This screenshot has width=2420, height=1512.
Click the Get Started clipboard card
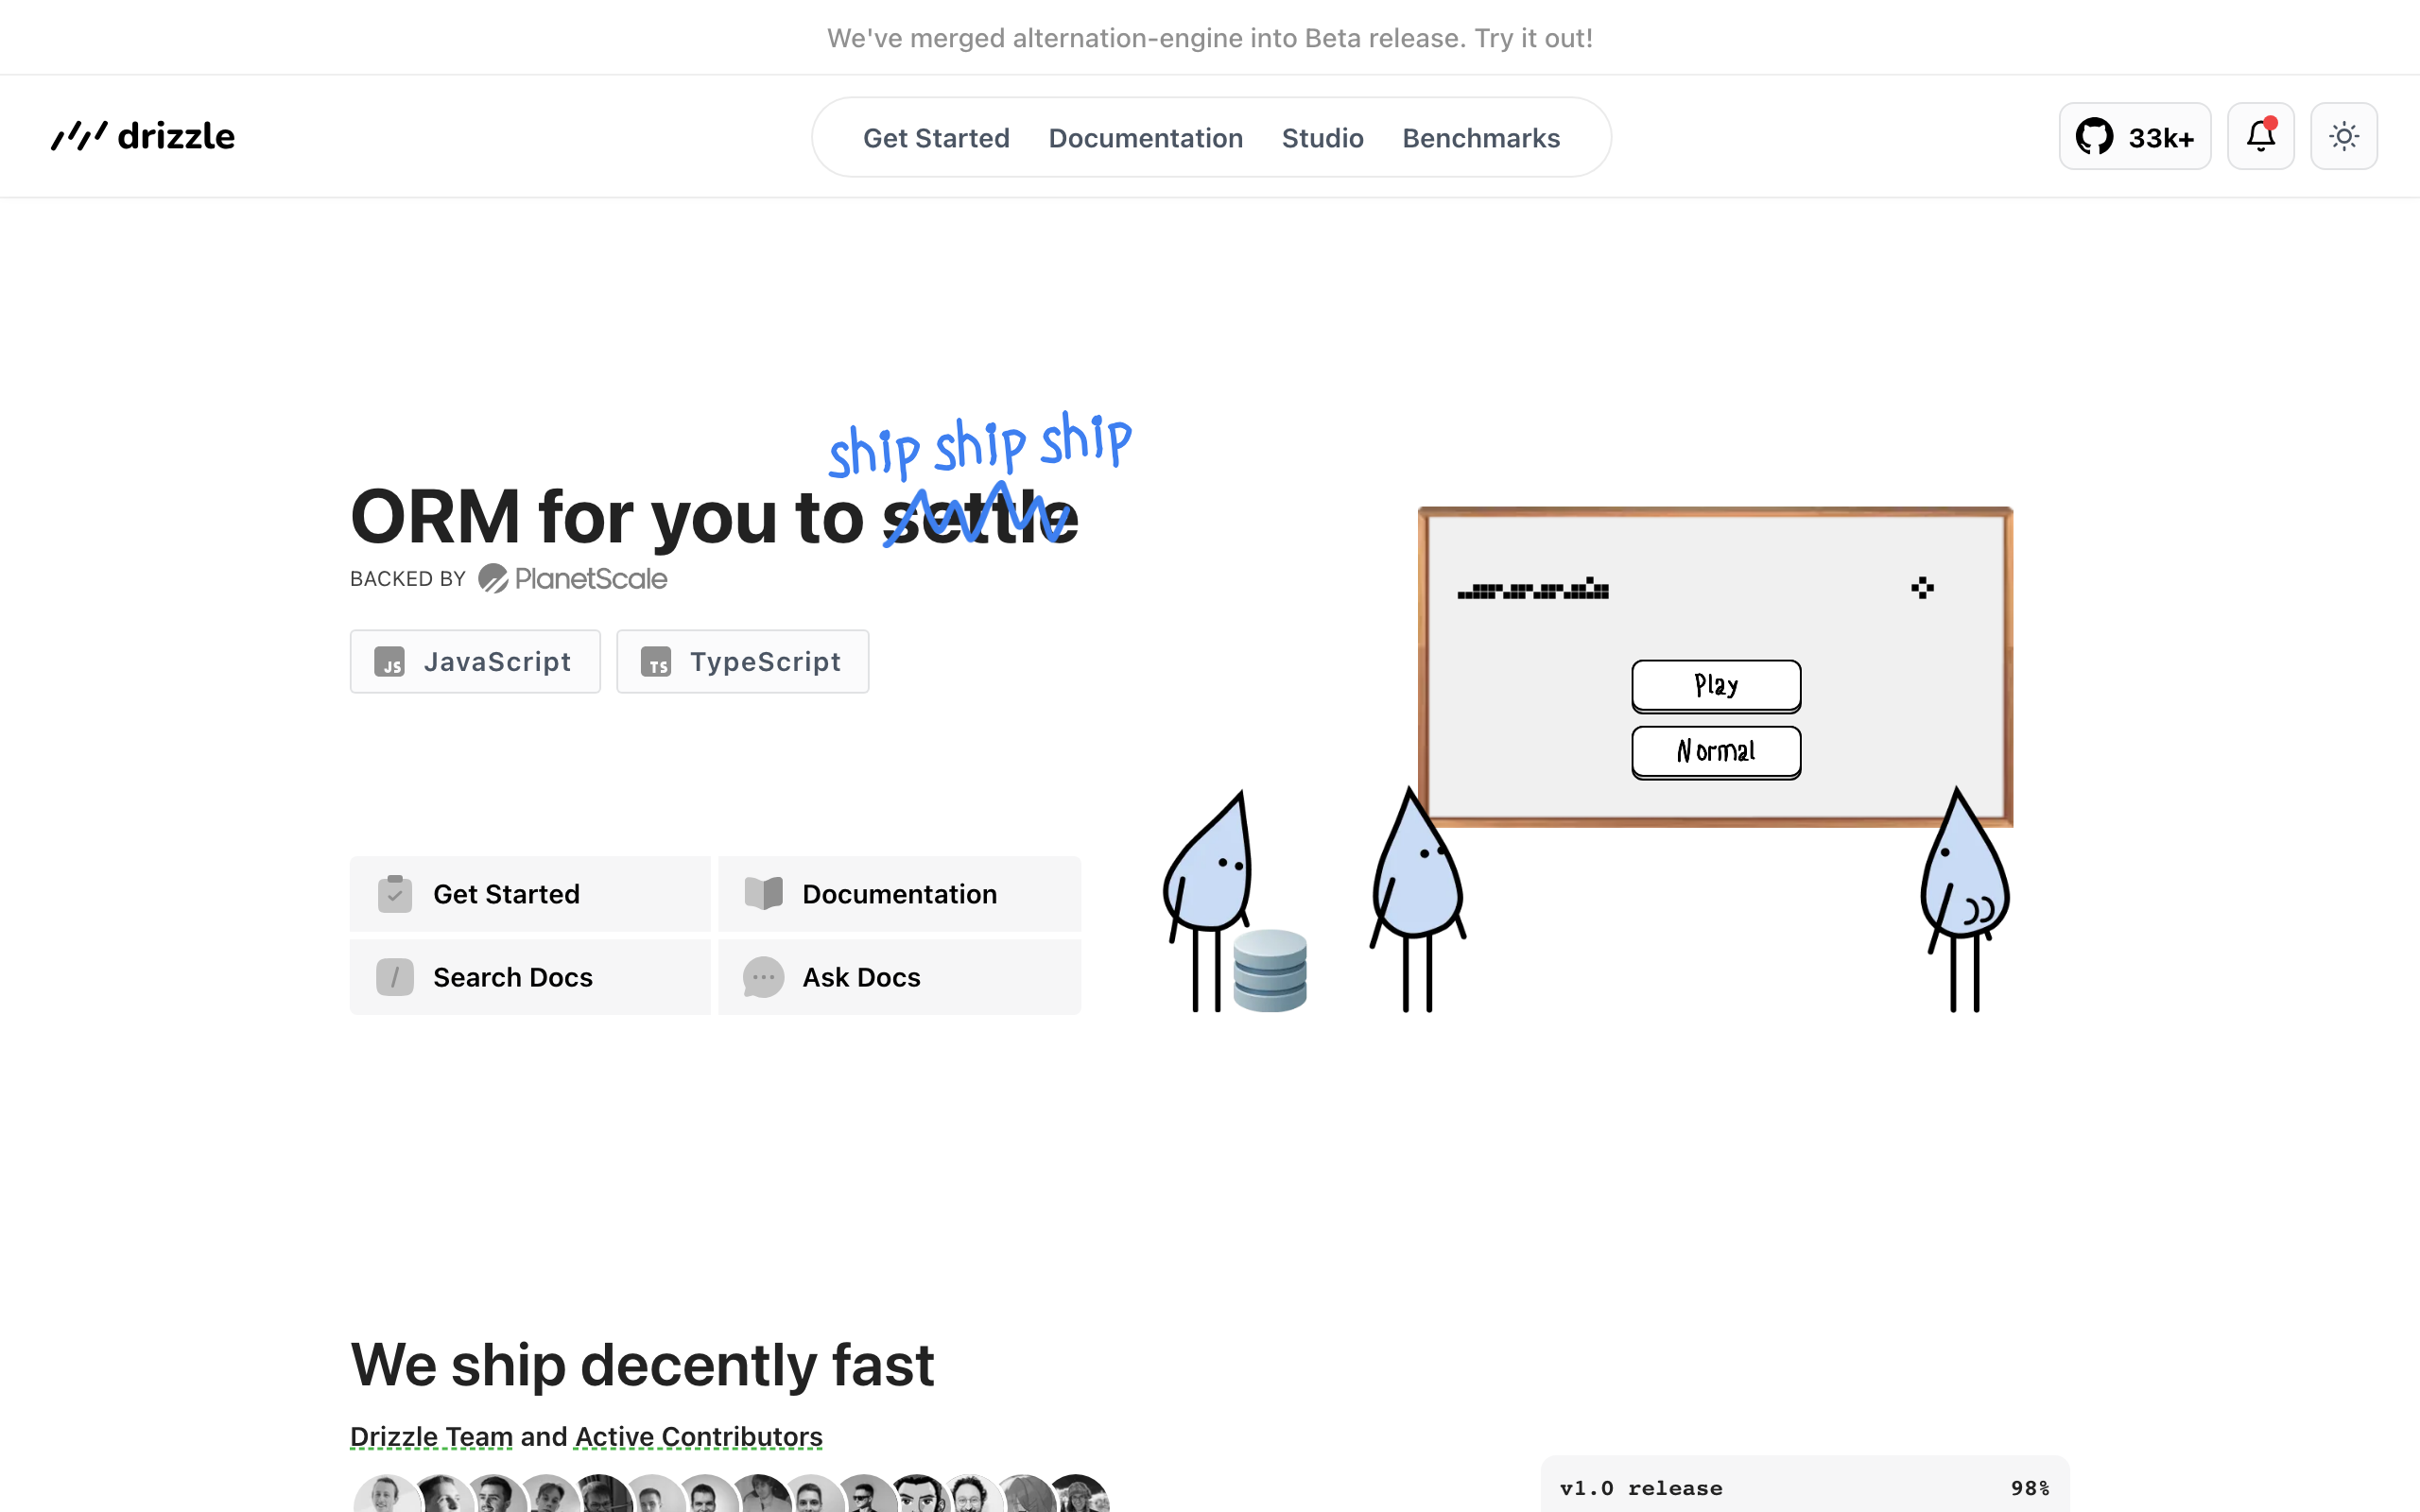[530, 894]
